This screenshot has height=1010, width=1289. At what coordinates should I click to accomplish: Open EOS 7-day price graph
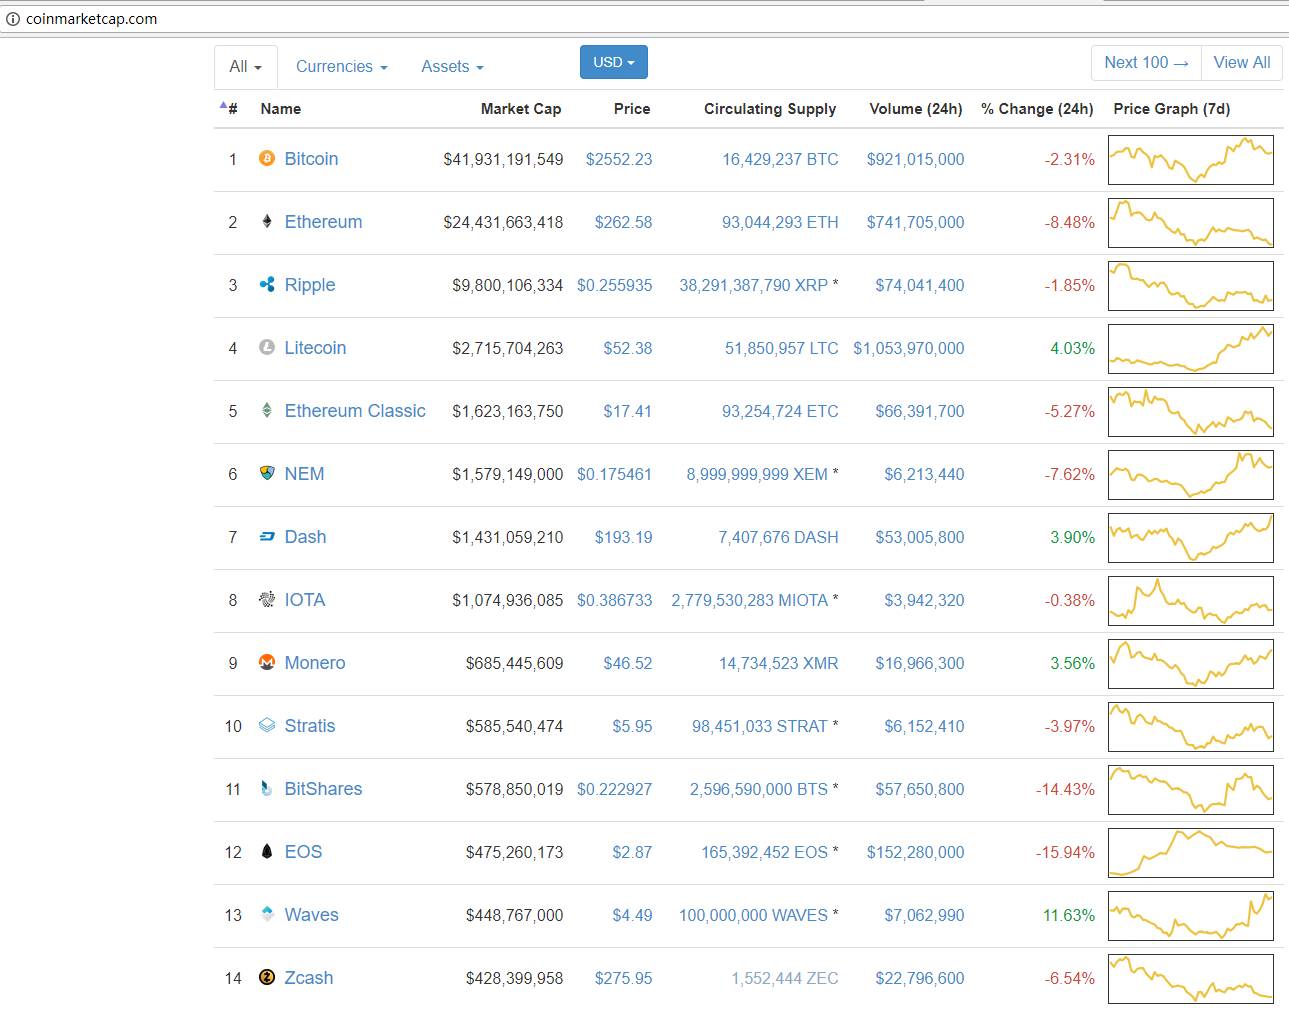pos(1191,852)
